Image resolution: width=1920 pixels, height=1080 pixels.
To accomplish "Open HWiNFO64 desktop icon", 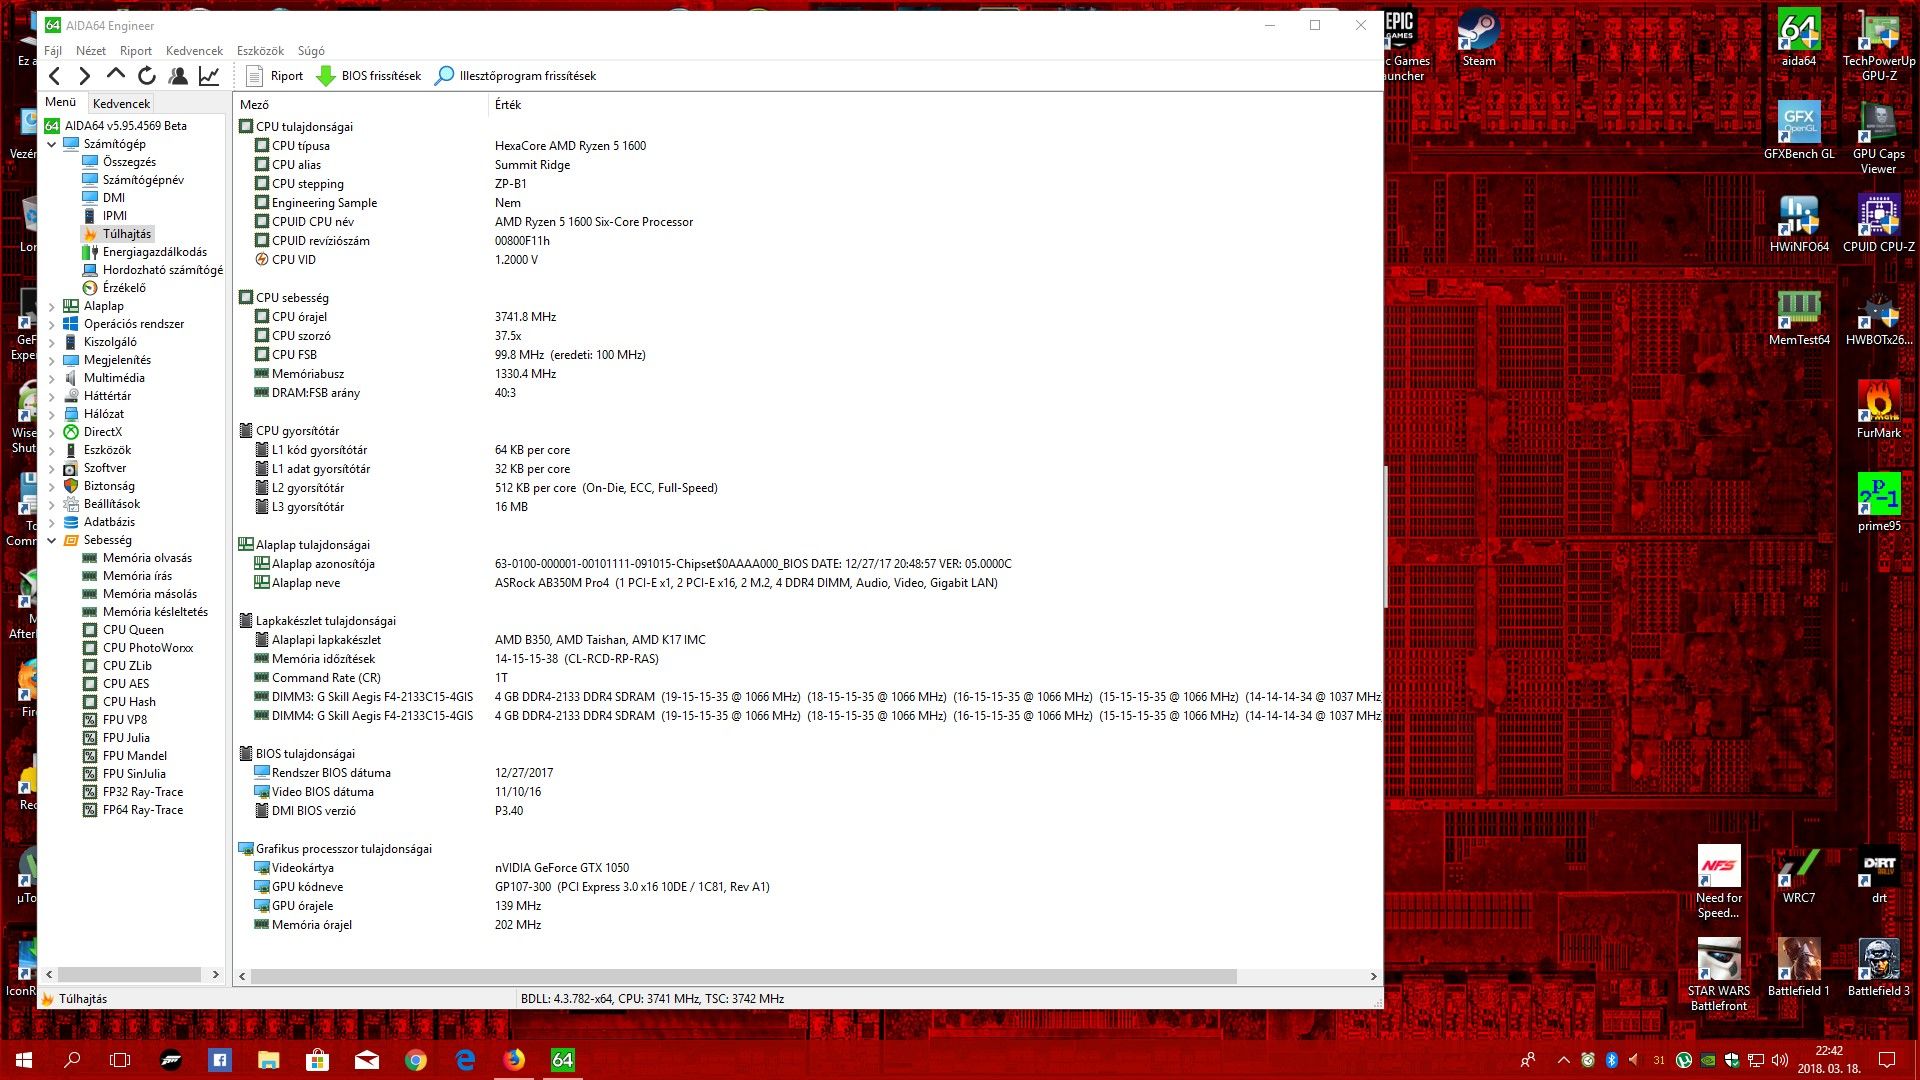I will (1799, 223).
